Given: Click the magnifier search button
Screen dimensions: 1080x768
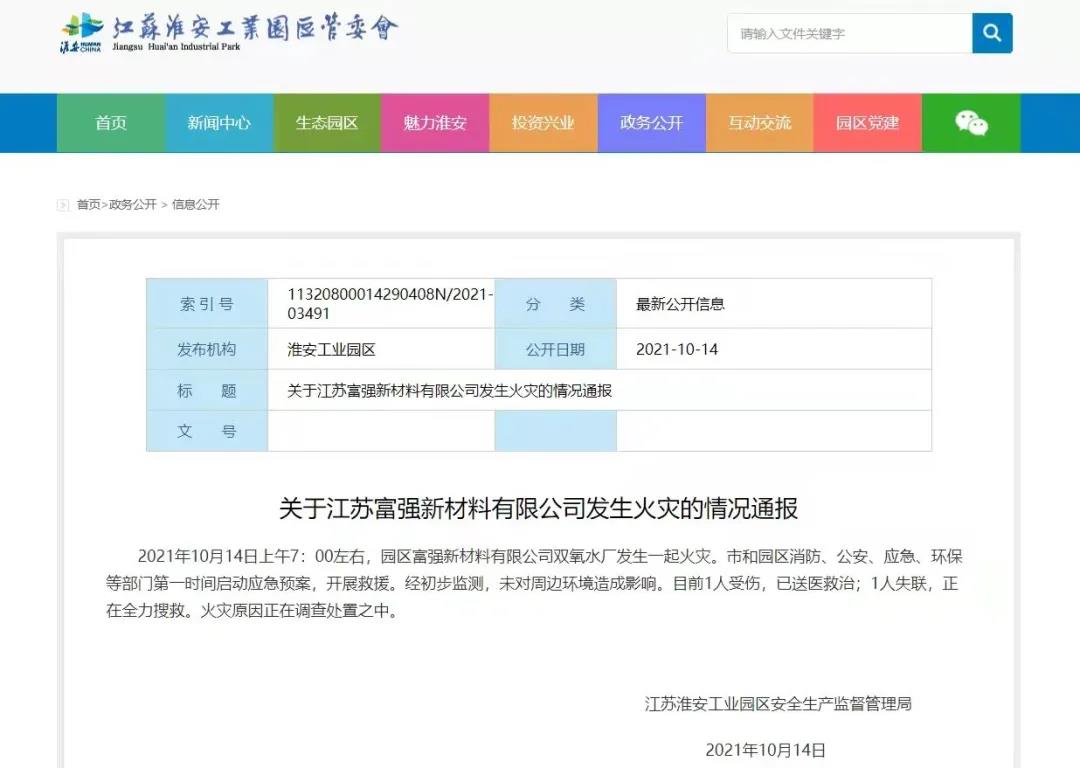Looking at the screenshot, I should (992, 33).
